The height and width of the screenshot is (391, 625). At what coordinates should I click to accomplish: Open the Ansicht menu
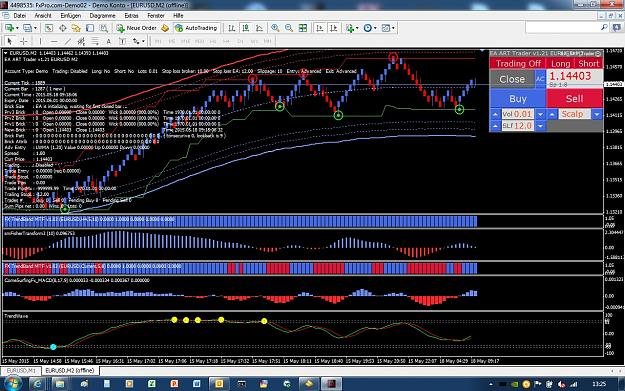[43, 16]
